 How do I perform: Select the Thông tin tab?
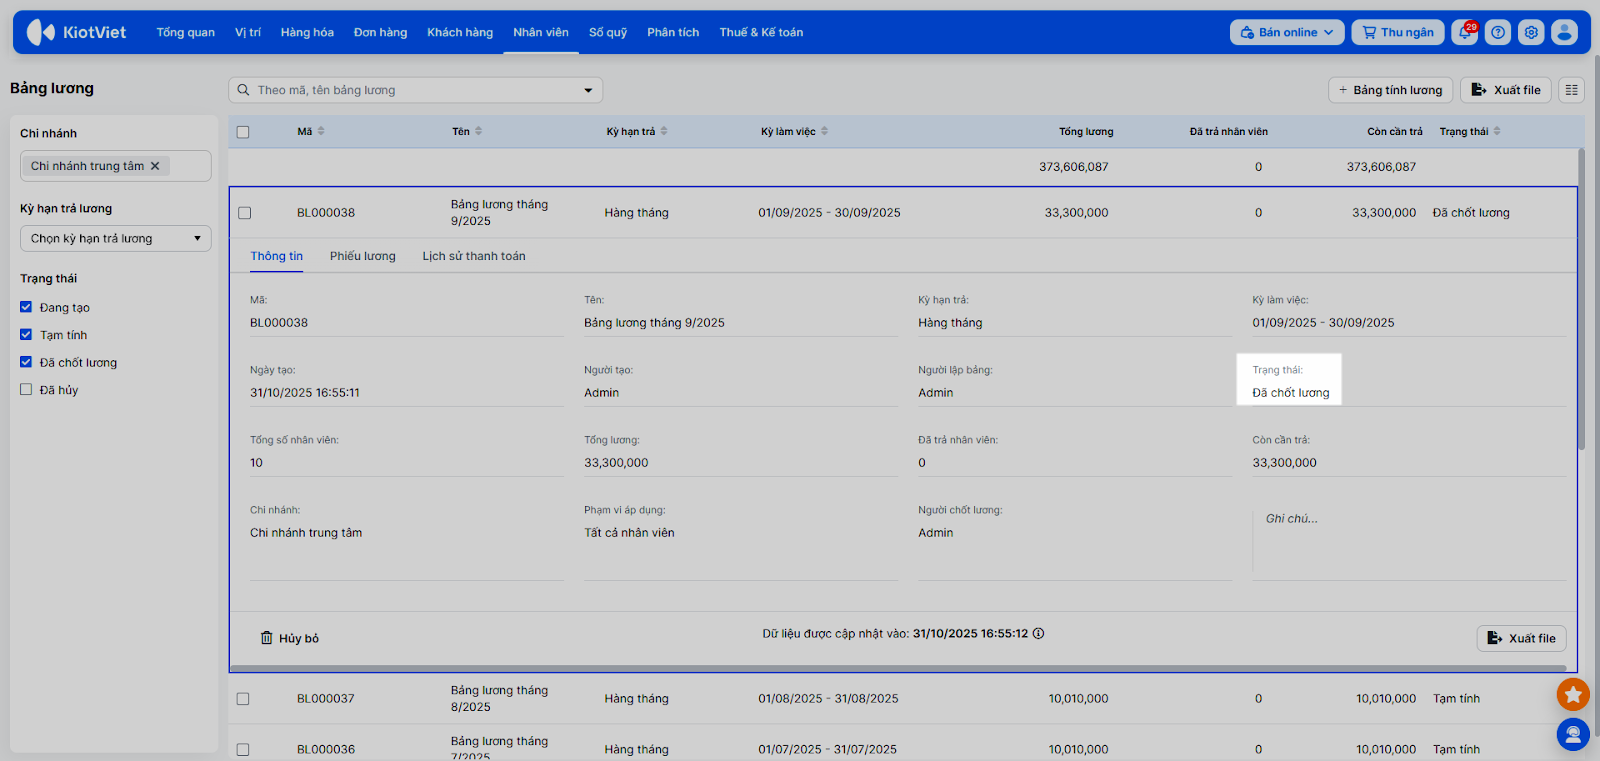tap(277, 256)
